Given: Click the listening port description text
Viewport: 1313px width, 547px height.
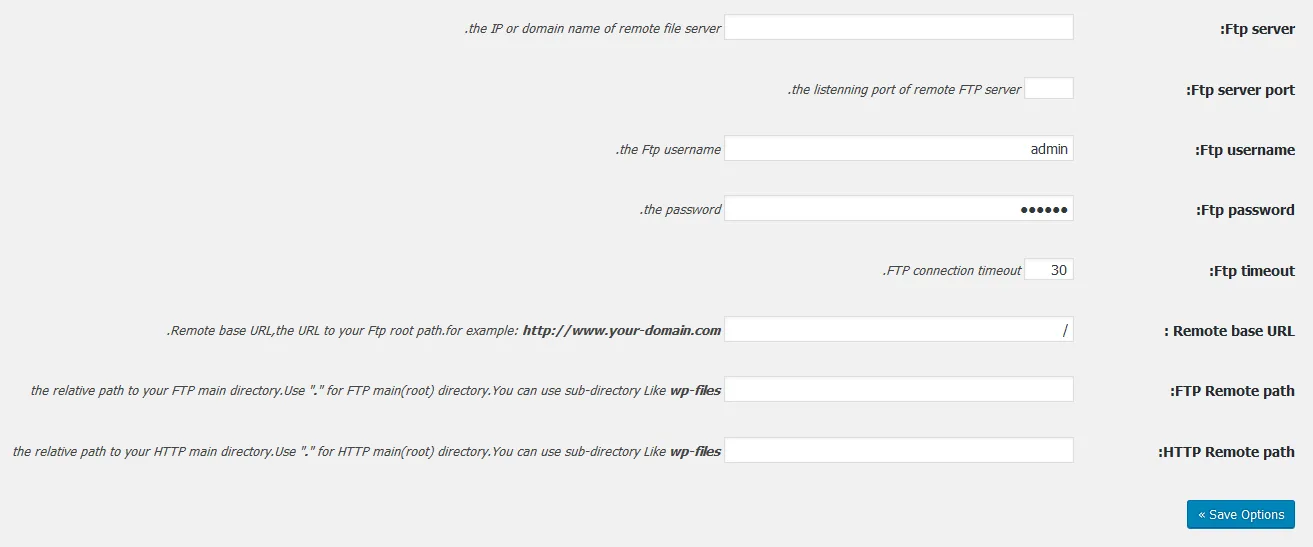Looking at the screenshot, I should click(904, 89).
